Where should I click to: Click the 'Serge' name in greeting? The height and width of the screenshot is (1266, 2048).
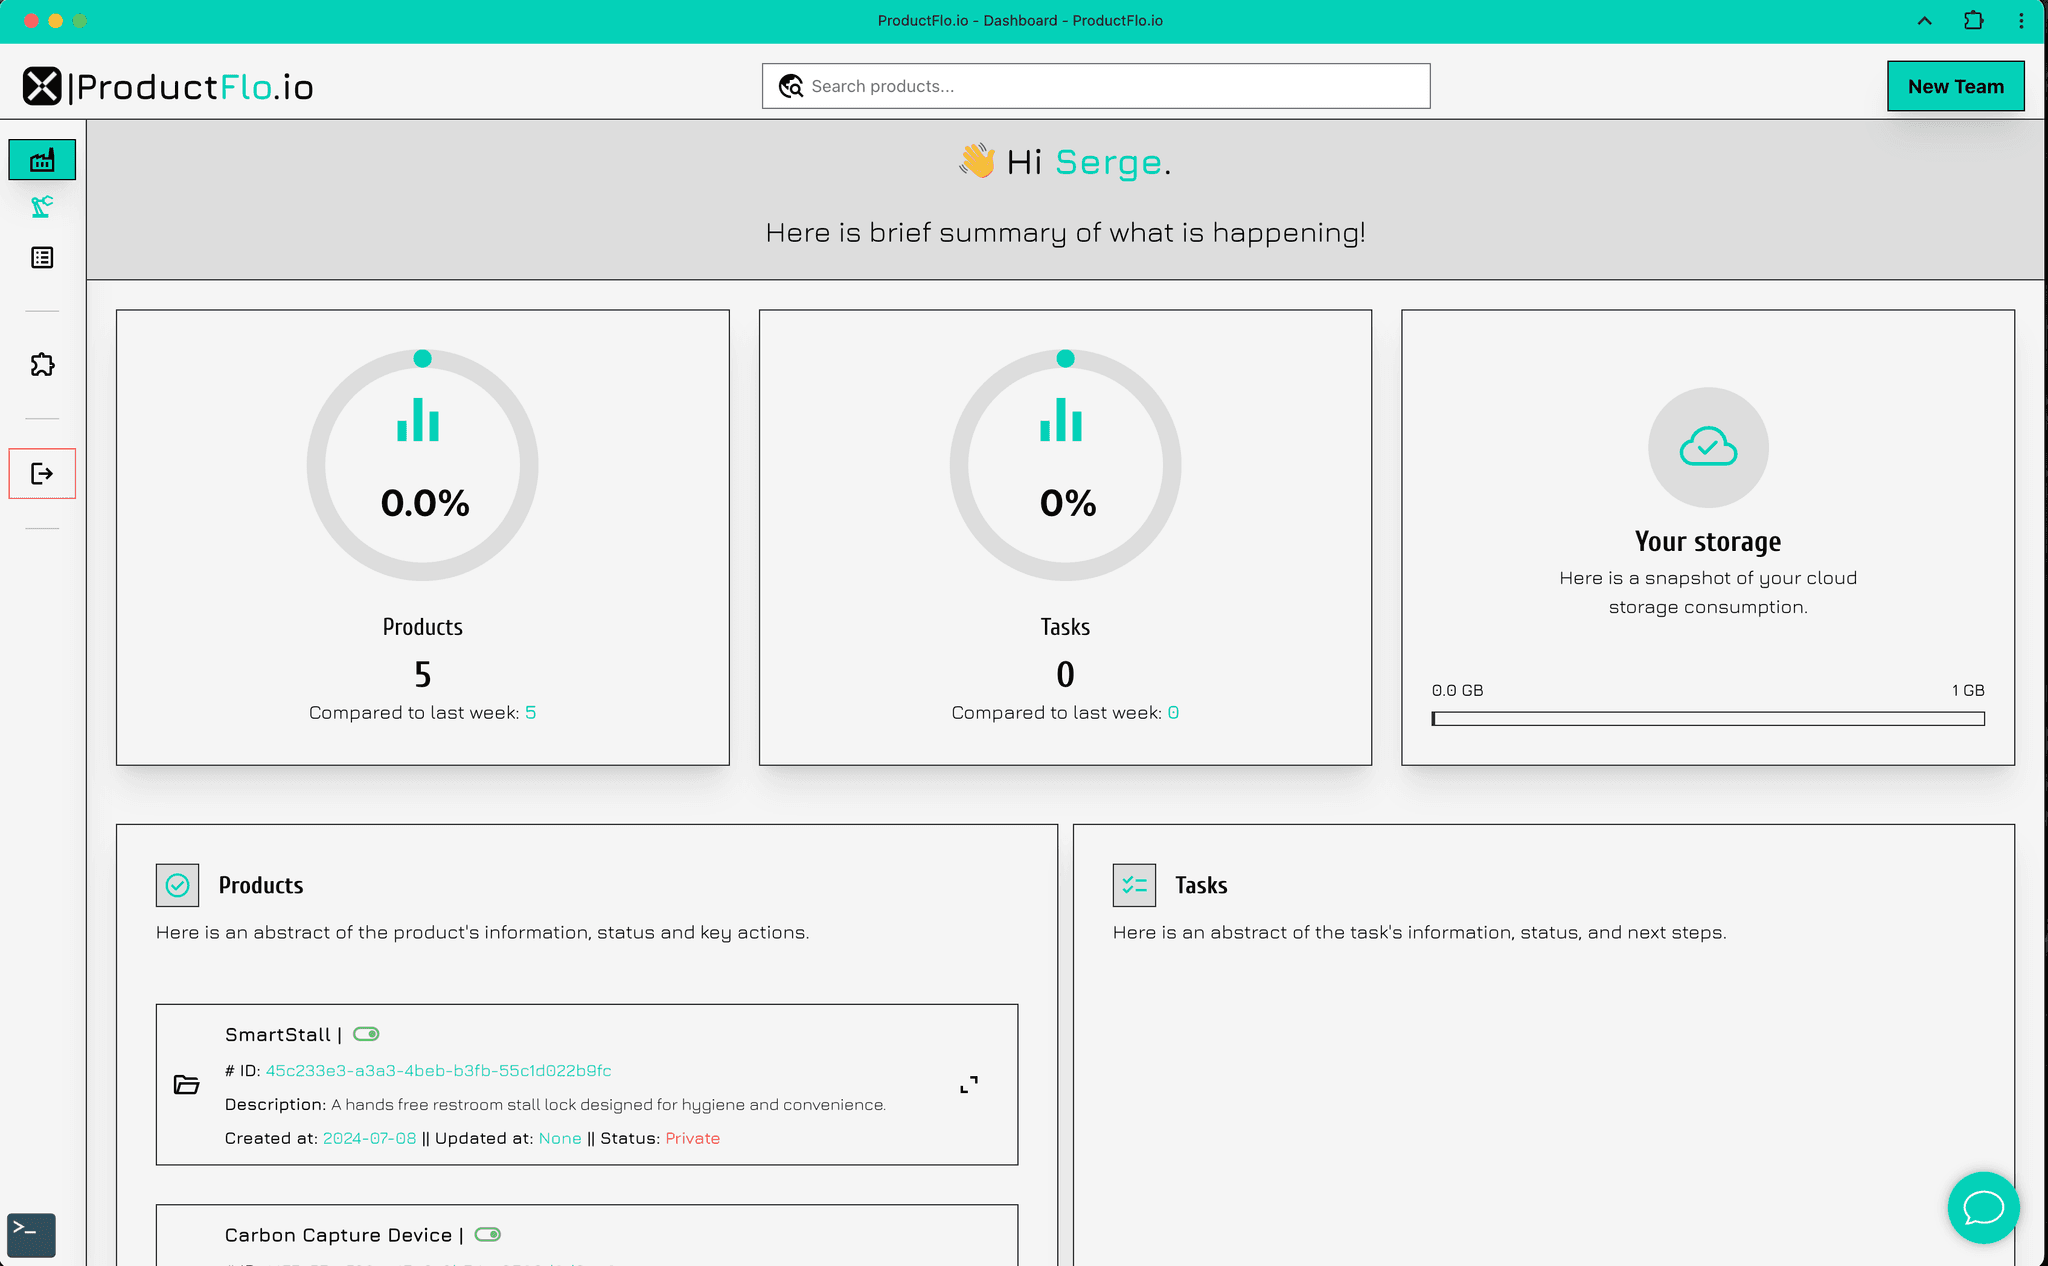pyautogui.click(x=1108, y=162)
